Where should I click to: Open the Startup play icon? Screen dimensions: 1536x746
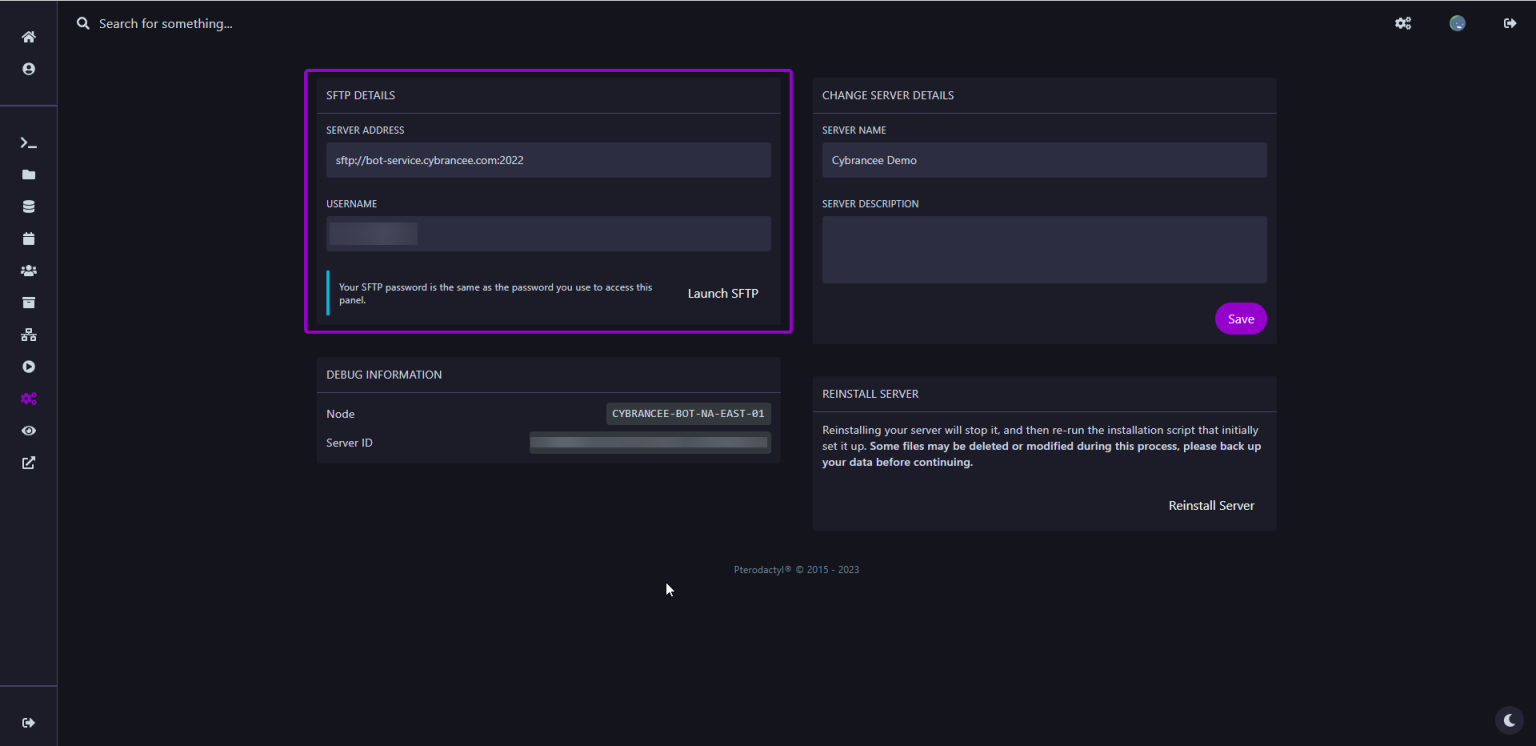28,366
